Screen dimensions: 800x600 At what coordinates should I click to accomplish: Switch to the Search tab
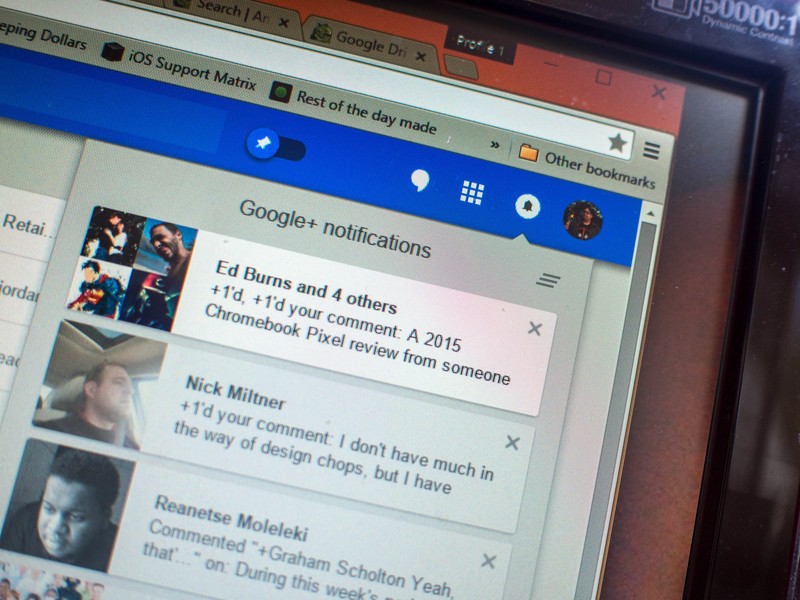(232, 13)
